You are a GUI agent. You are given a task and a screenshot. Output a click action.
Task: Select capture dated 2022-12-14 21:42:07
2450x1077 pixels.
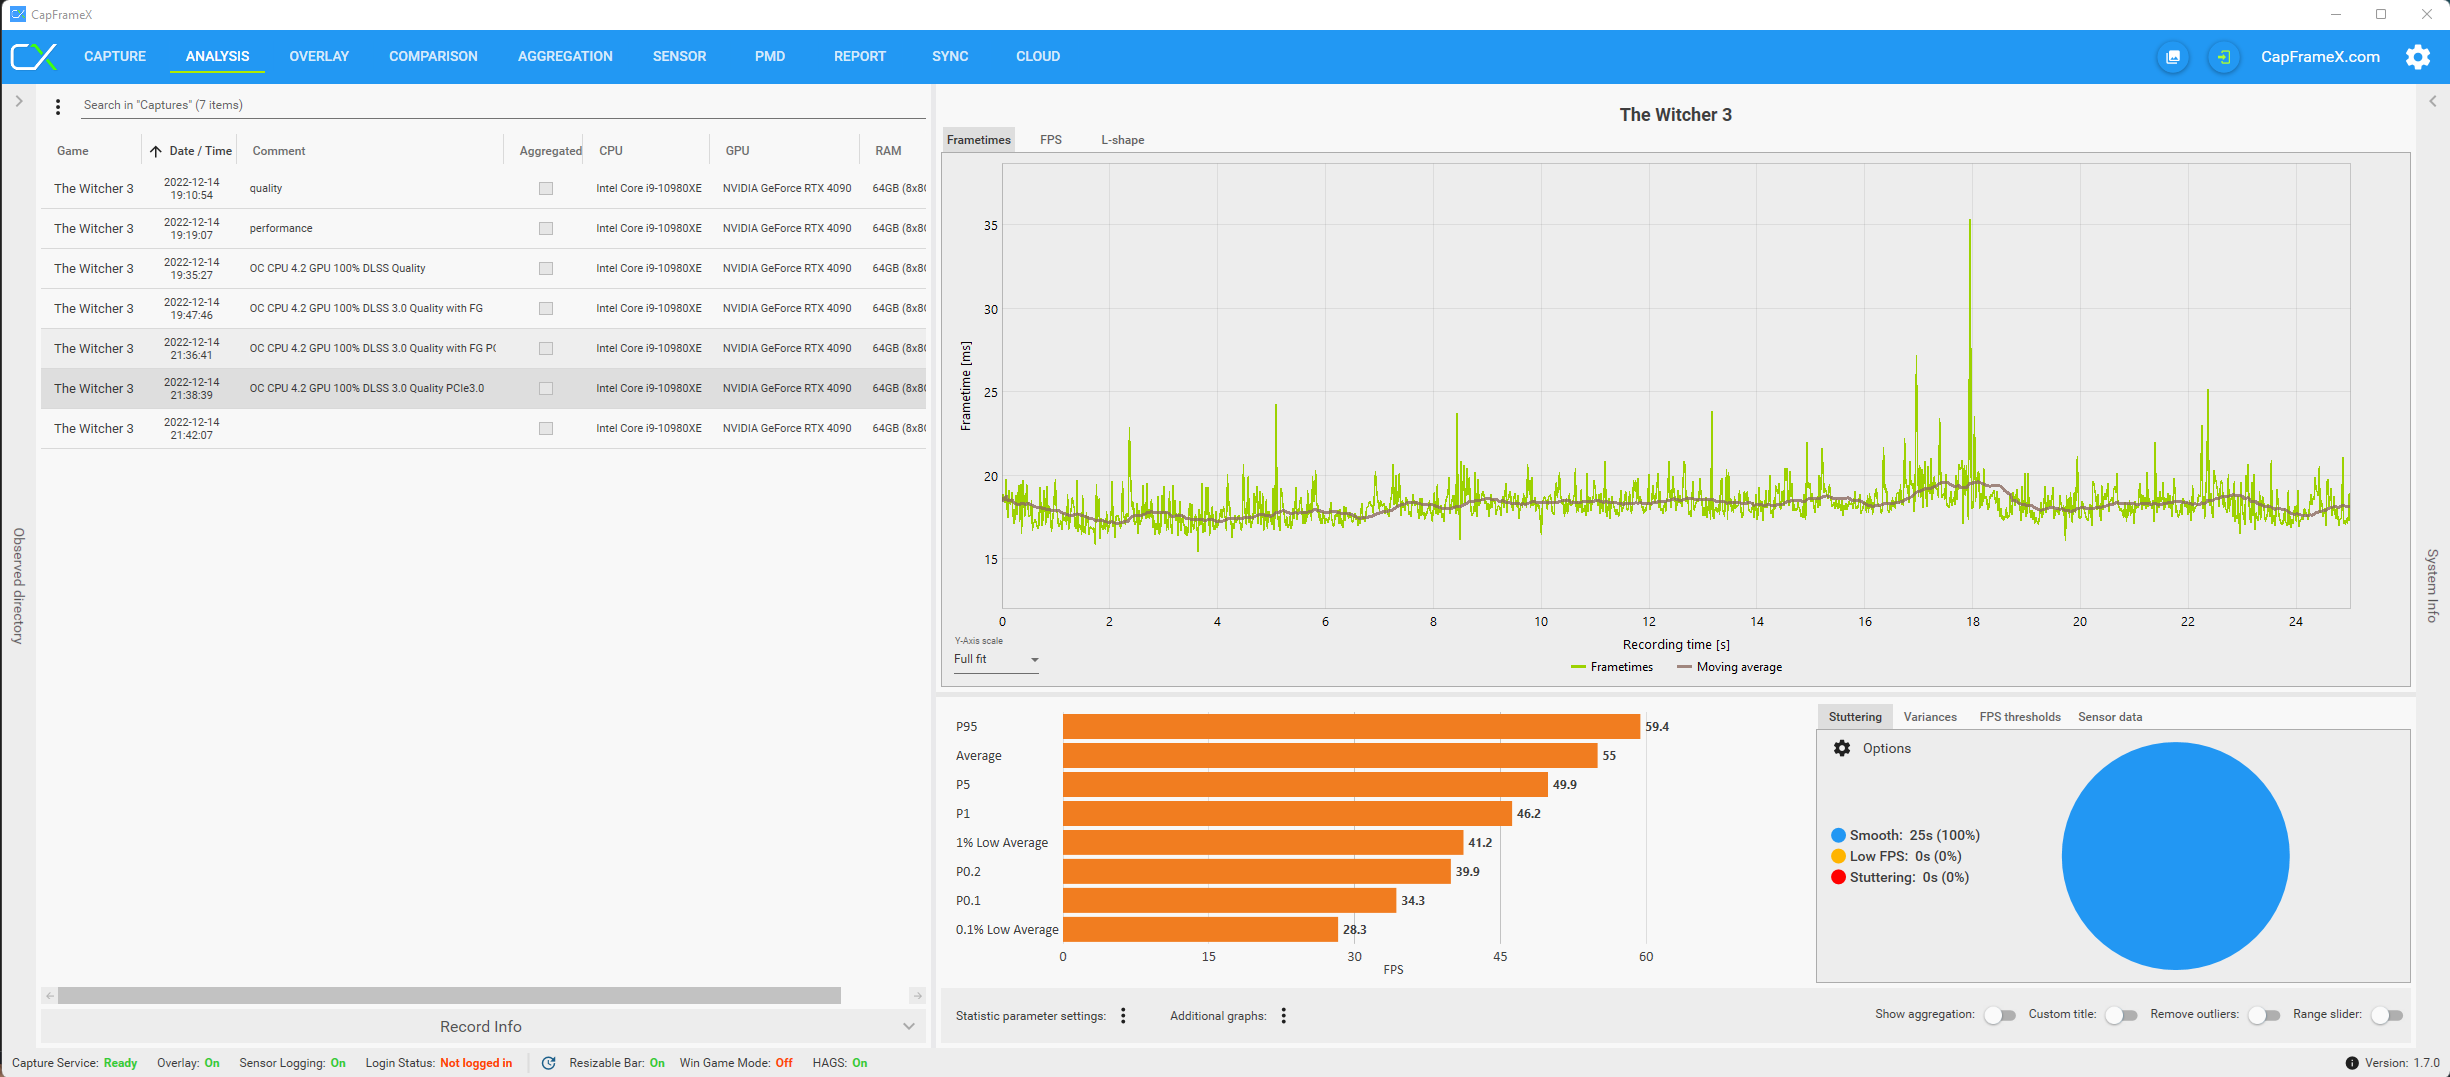click(x=483, y=428)
